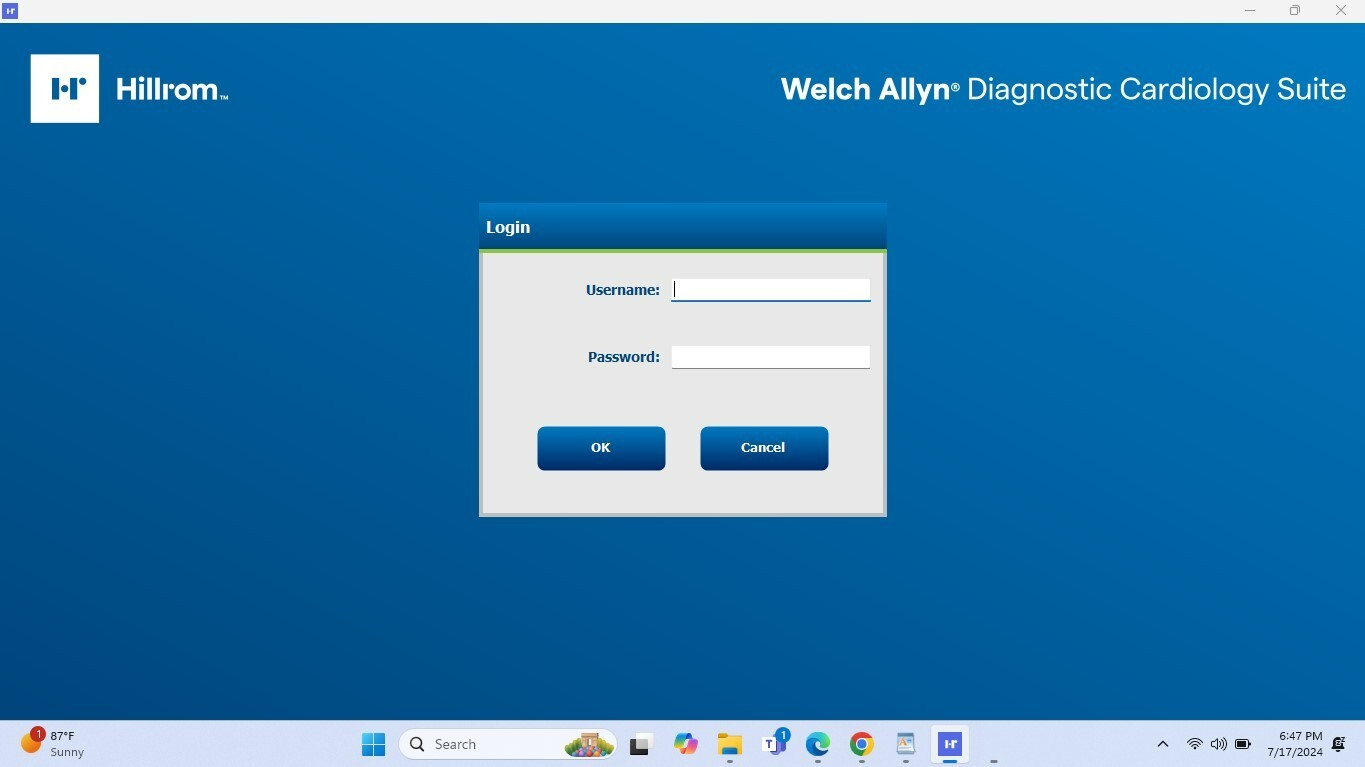Click the taskbar Search box
Image resolution: width=1365 pixels, height=767 pixels.
[509, 744]
